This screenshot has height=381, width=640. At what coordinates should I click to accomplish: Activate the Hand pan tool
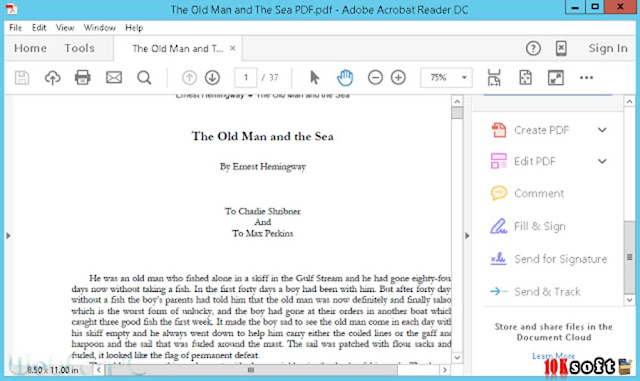[x=345, y=78]
